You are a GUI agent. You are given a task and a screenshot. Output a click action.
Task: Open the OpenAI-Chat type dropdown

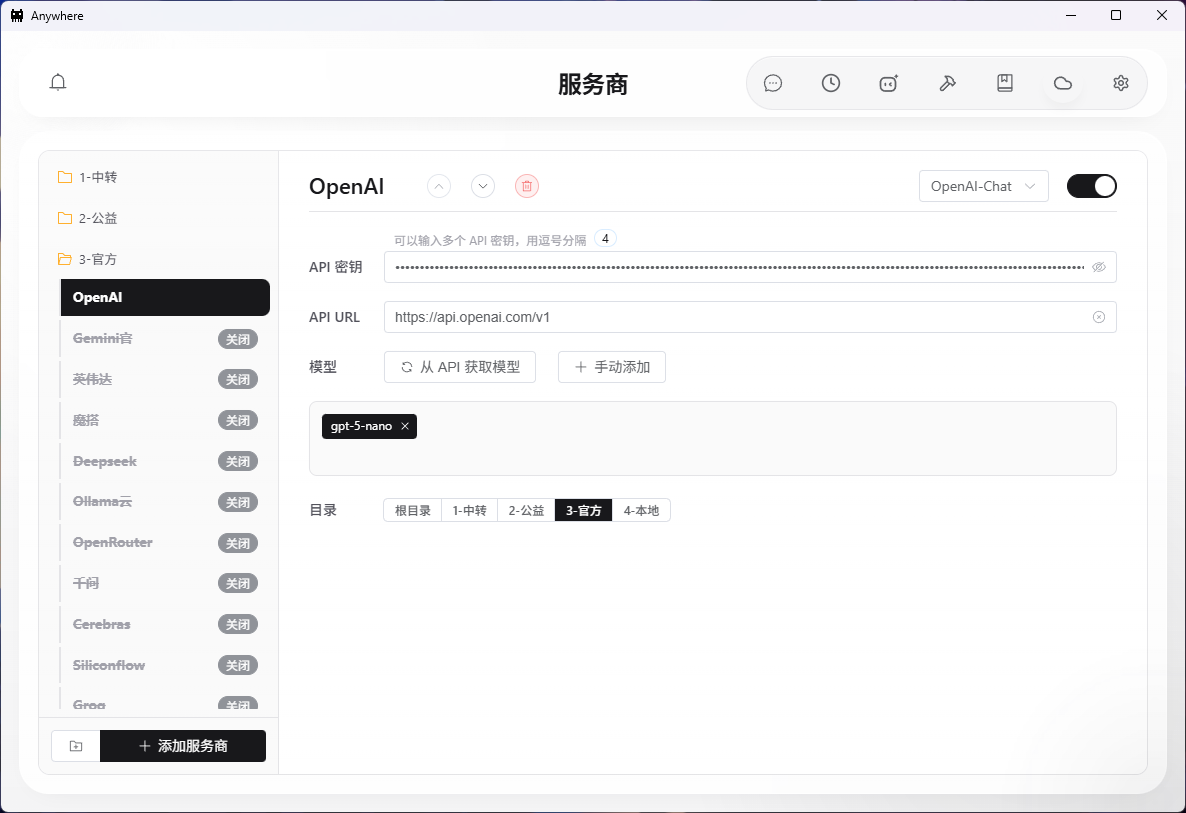(983, 186)
